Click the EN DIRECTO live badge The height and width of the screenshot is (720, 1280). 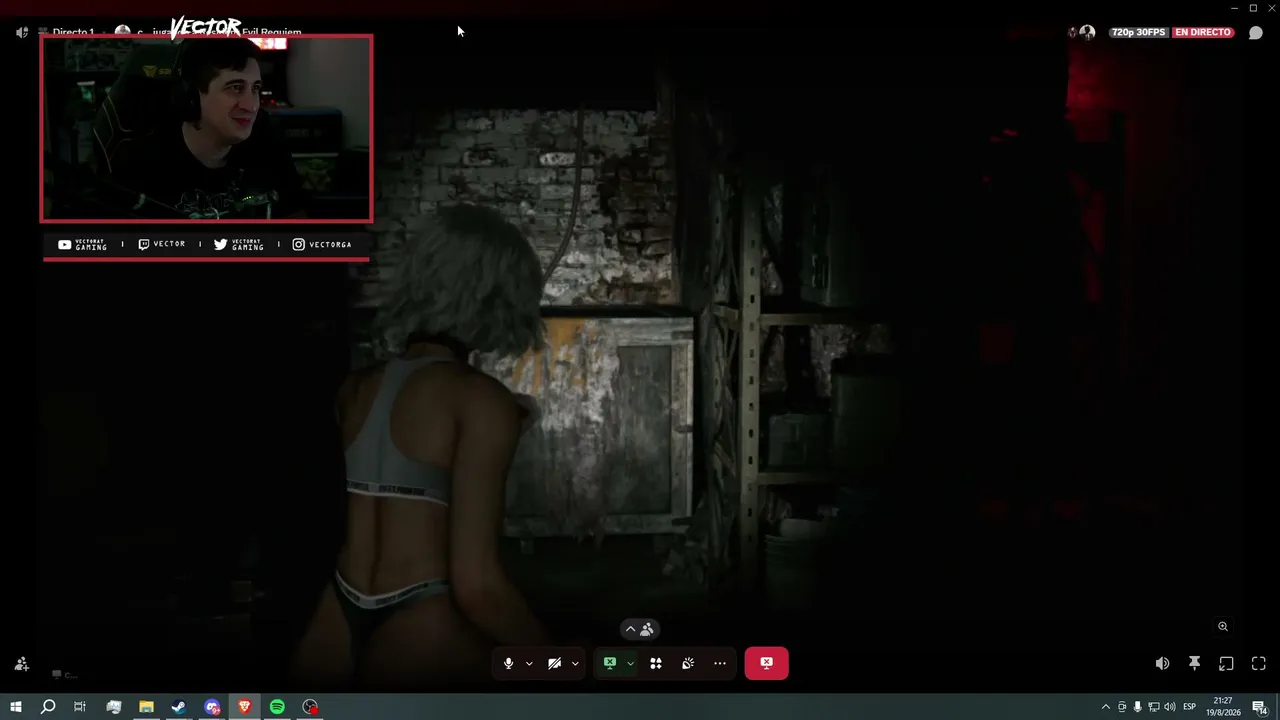1203,32
